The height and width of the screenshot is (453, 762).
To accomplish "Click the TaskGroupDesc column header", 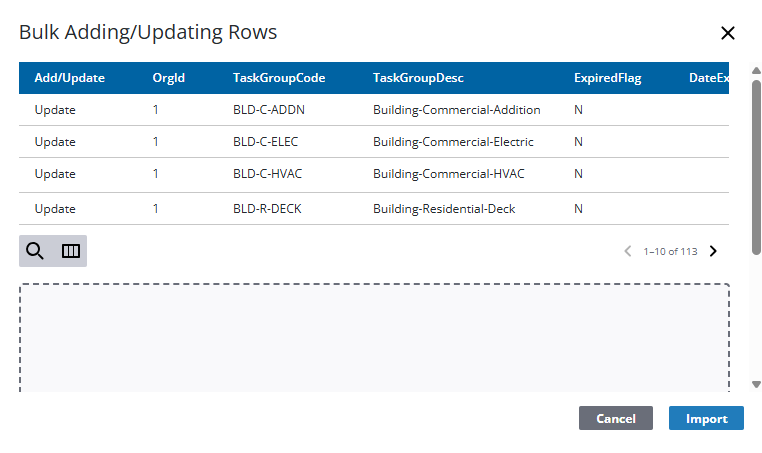I will tap(418, 78).
